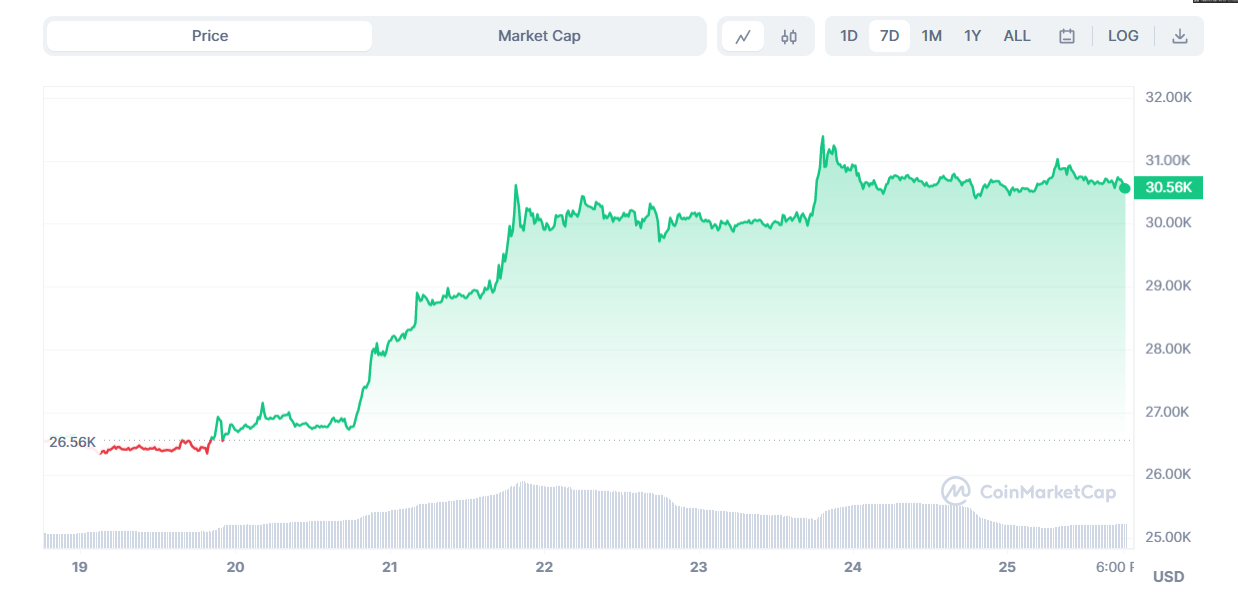Click the CoinMarketCap watermark logo
The width and height of the screenshot is (1238, 609).
pyautogui.click(x=1029, y=491)
